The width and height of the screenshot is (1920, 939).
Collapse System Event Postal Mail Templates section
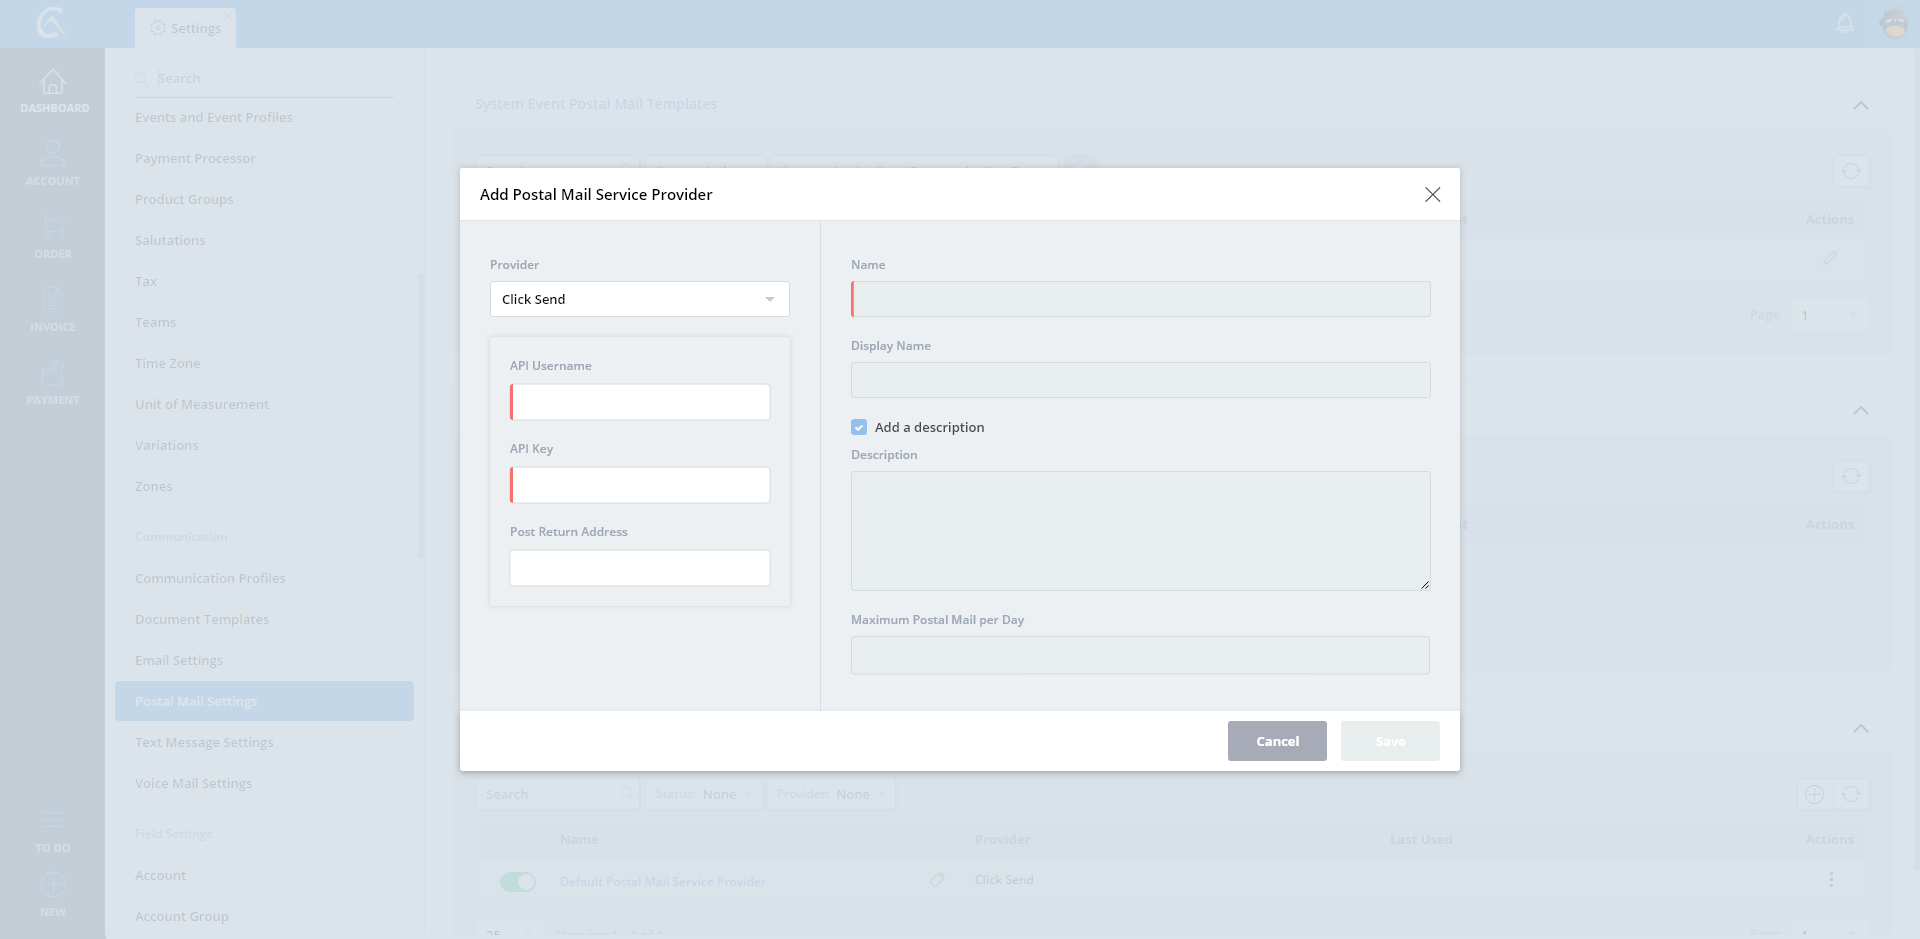point(1860,105)
